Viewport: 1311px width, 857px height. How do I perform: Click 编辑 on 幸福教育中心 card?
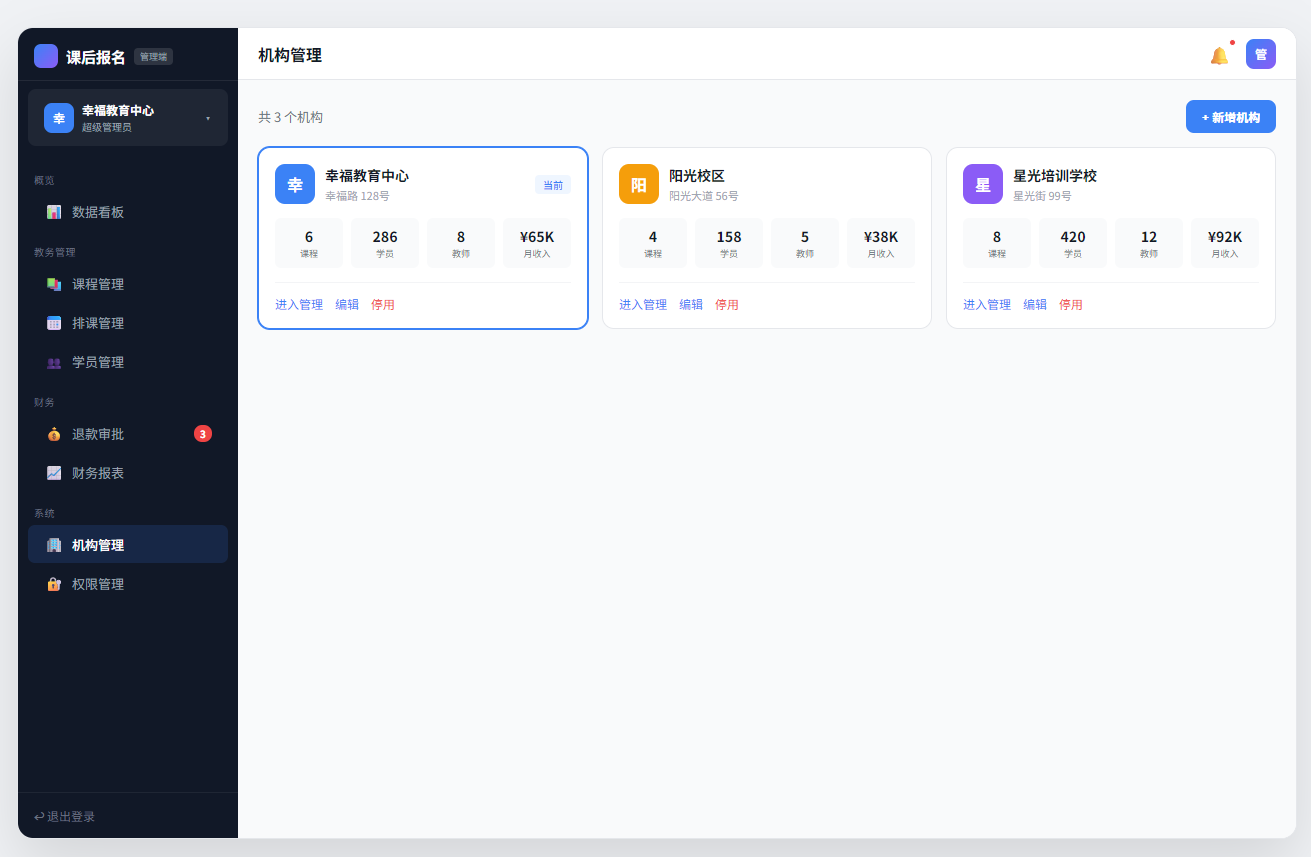347,305
